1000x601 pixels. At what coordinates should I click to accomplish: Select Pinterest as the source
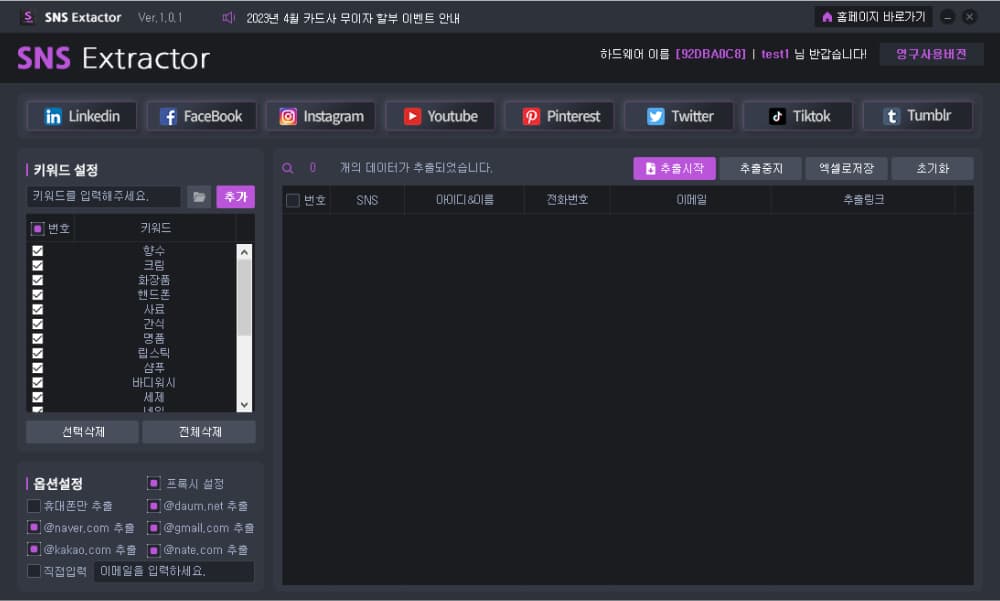click(x=560, y=116)
